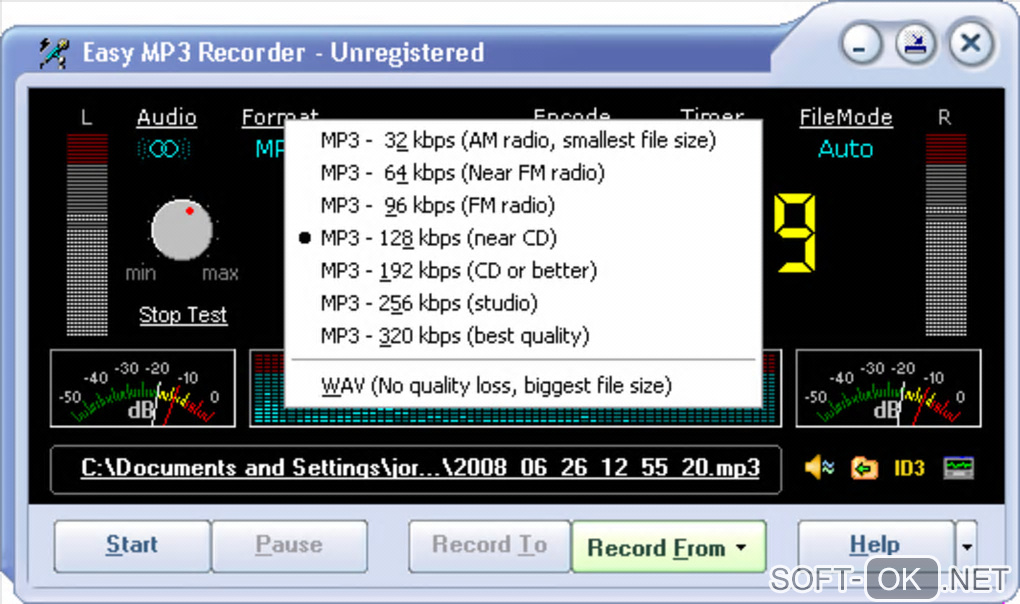Click the FileMode label link
Image resolution: width=1020 pixels, height=604 pixels.
846,118
